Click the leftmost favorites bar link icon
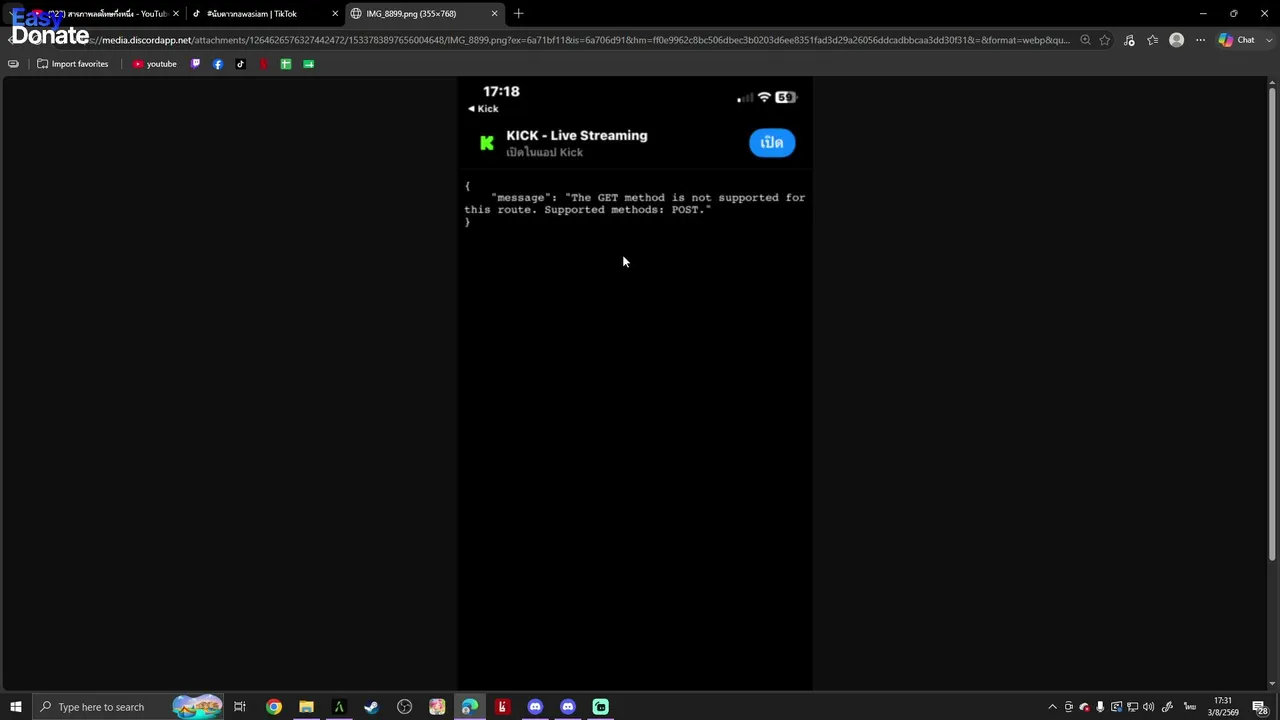 tap(13, 64)
